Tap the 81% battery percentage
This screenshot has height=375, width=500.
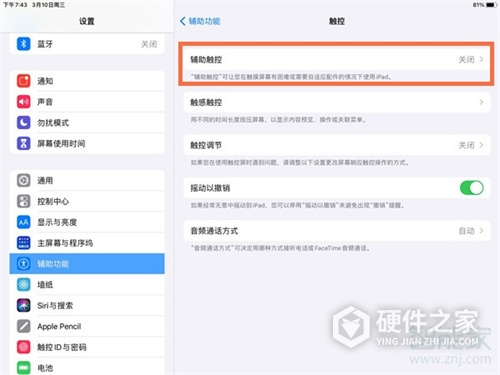(478, 5)
